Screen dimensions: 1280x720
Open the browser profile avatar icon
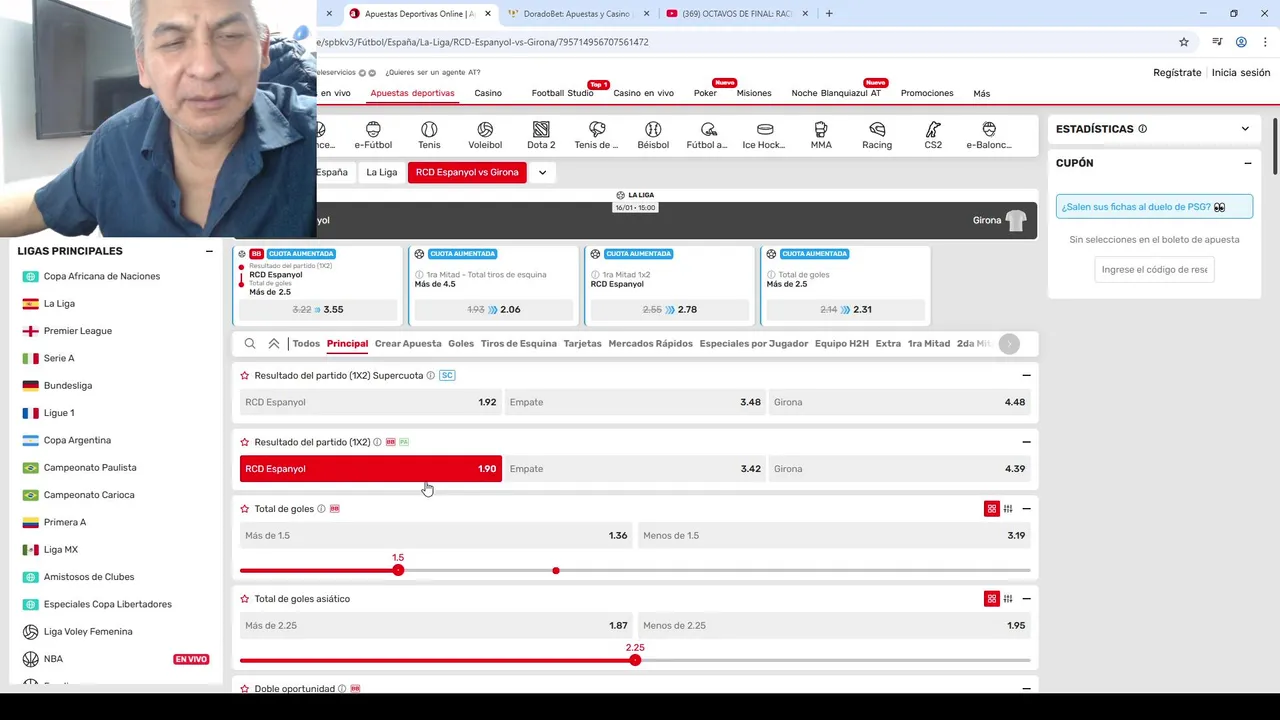click(x=1241, y=42)
